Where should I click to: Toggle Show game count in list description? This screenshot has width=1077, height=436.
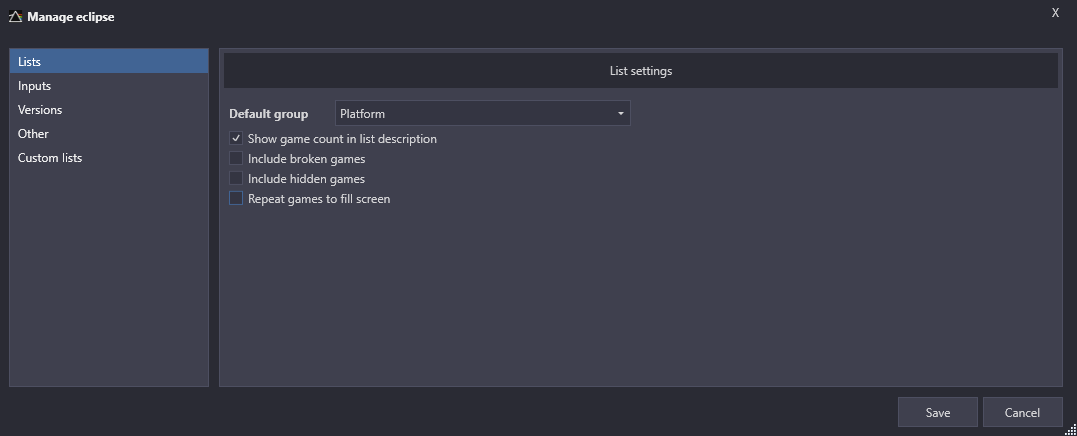pos(236,139)
